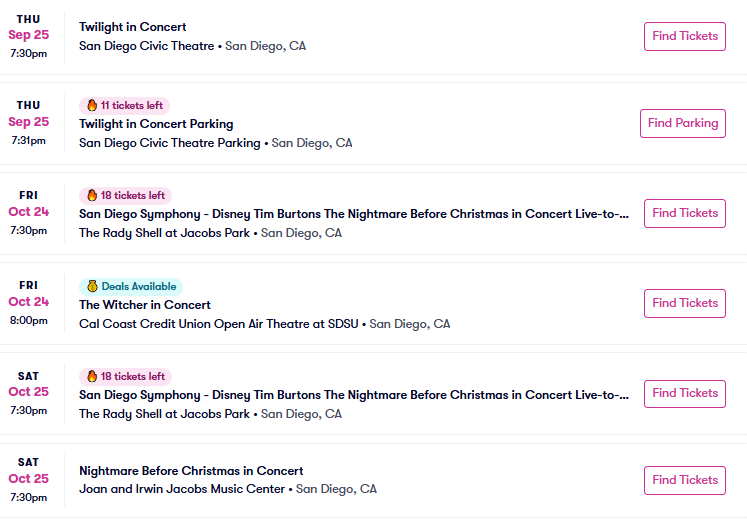The image size is (747, 519).
Task: Click the Deals Available badge
Action: 131,286
